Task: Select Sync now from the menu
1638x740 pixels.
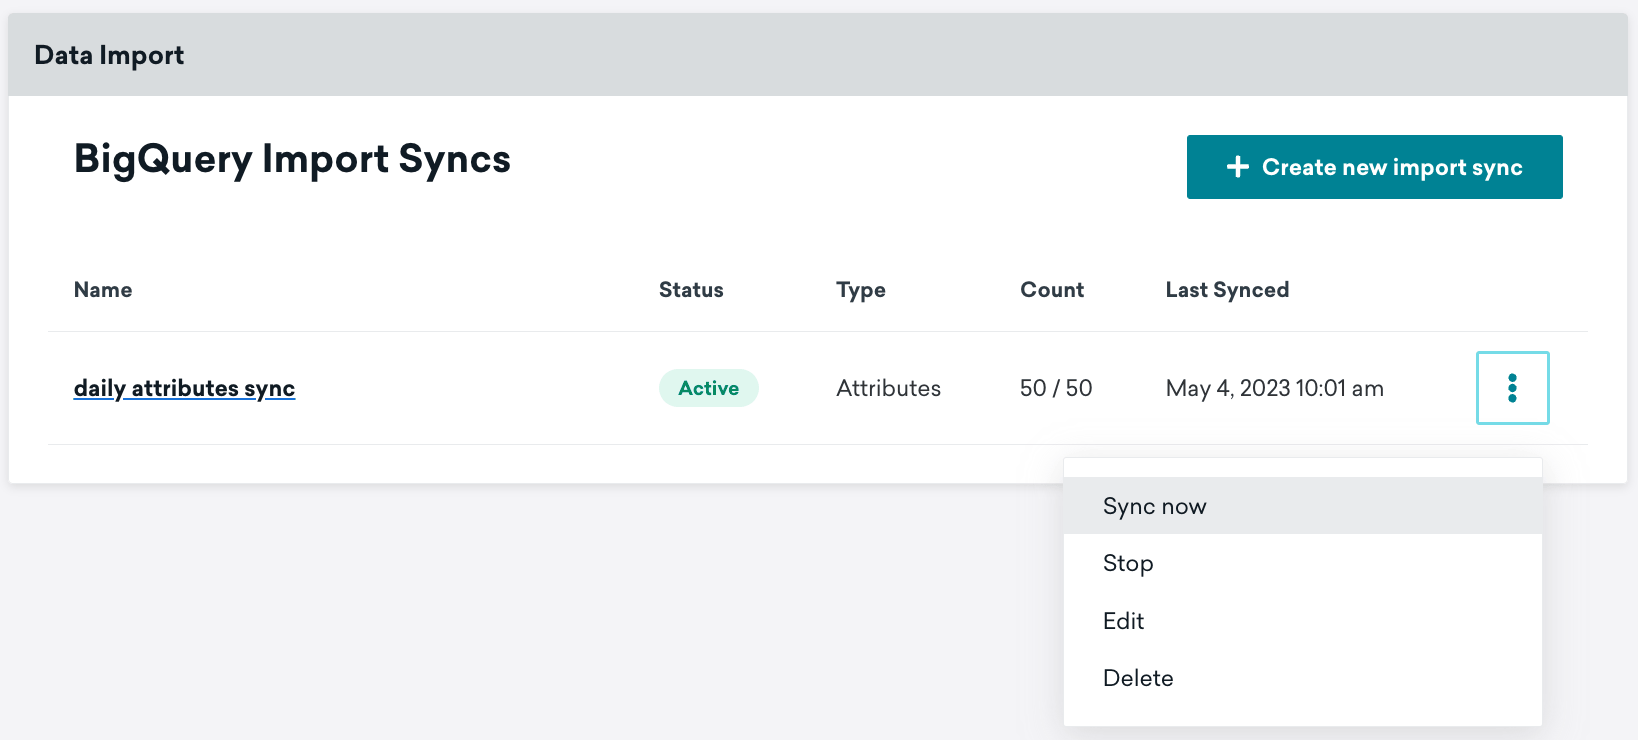Action: [x=1155, y=506]
